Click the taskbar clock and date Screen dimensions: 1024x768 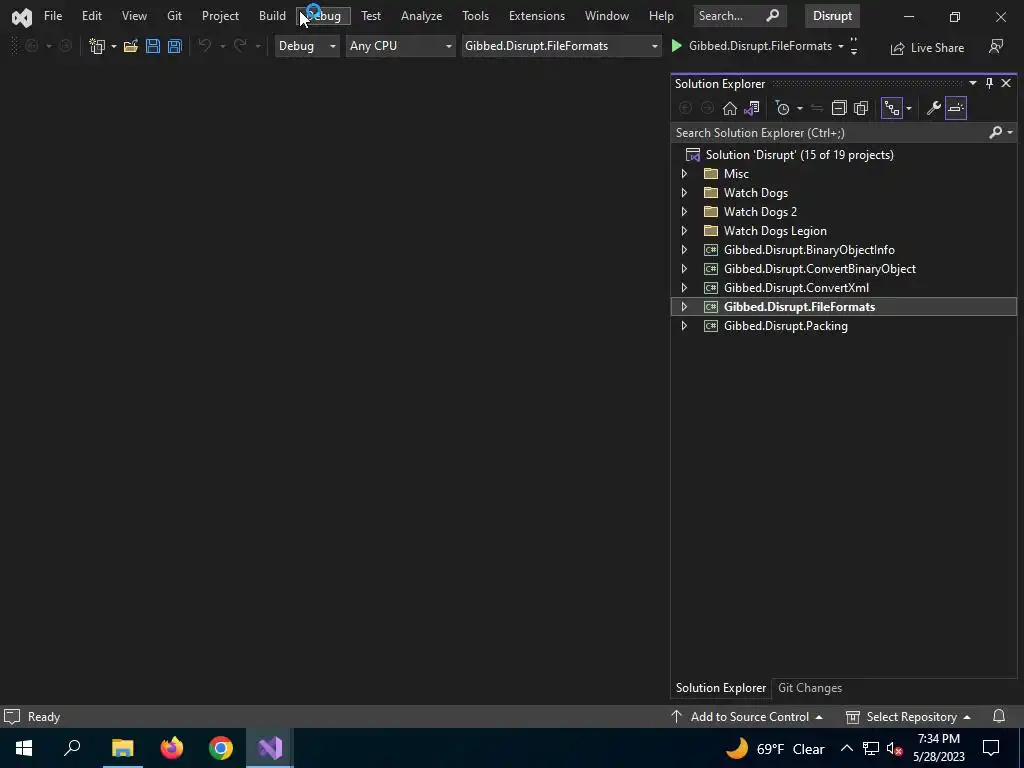[x=938, y=748]
